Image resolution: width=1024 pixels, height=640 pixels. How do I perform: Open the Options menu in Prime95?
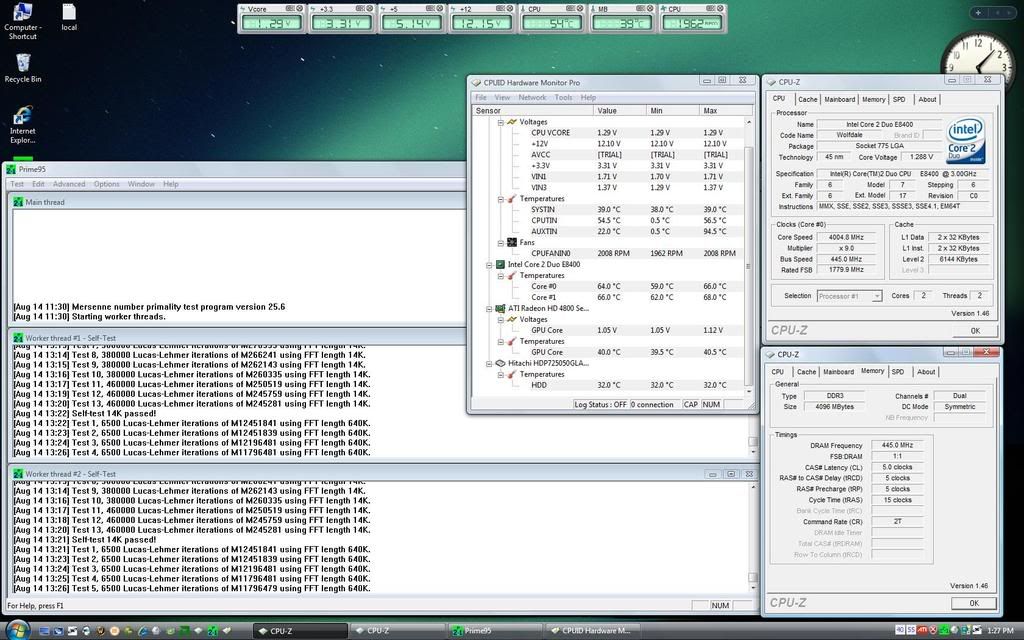pos(106,184)
